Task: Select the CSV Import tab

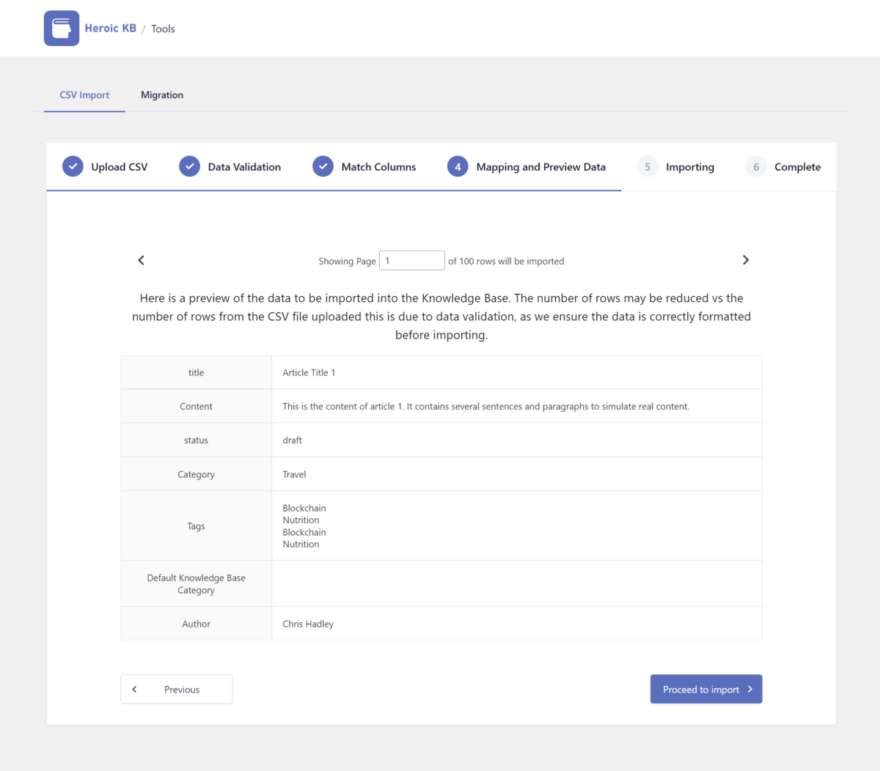Action: point(84,95)
